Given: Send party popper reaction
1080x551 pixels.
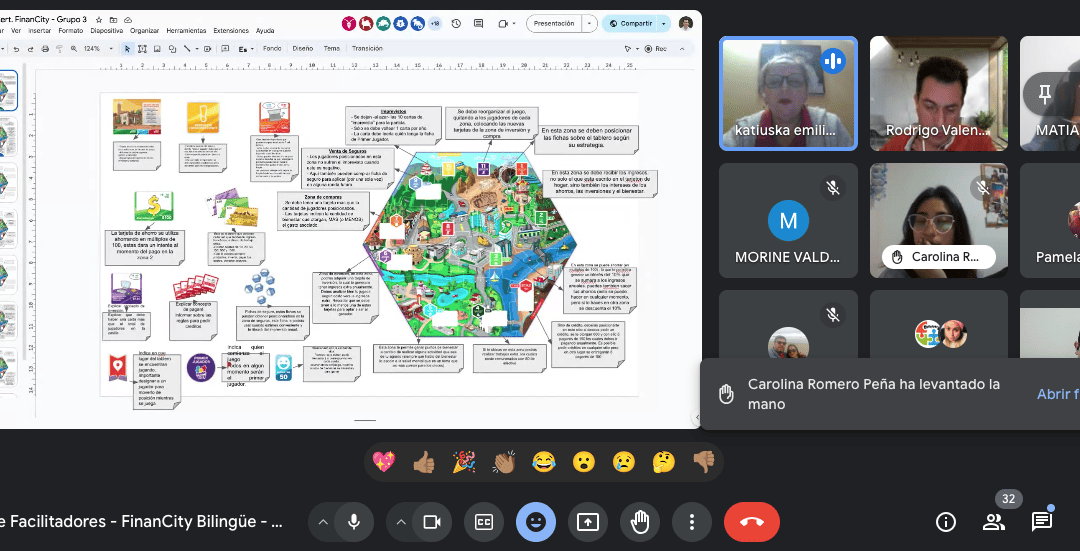Looking at the screenshot, I should (464, 462).
